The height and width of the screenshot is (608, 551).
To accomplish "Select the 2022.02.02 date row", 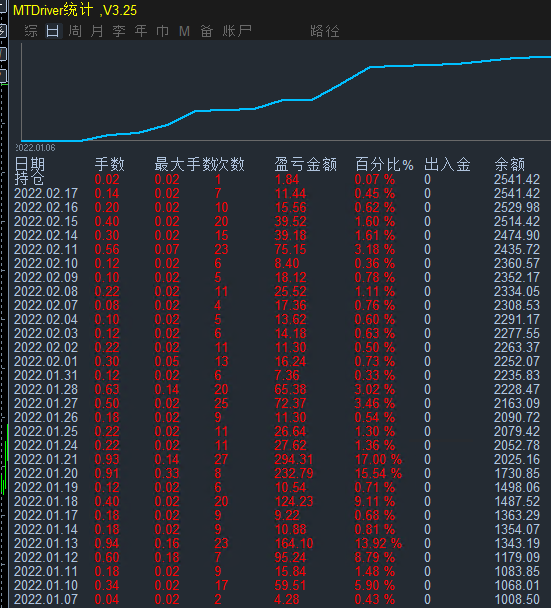I will (46, 347).
